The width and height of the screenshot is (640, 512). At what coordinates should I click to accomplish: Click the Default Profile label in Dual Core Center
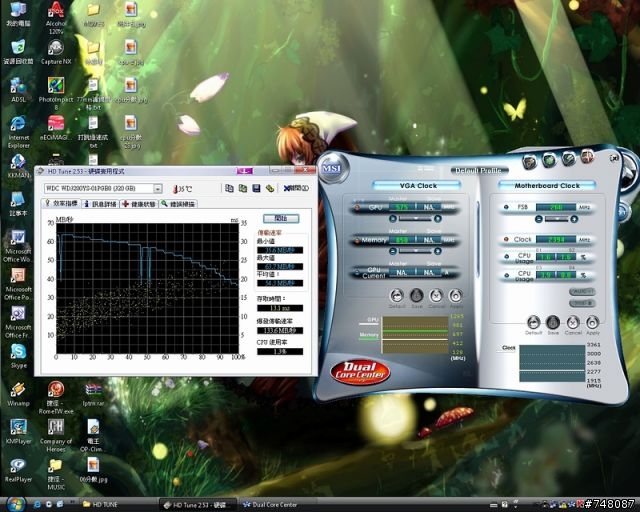pos(480,170)
